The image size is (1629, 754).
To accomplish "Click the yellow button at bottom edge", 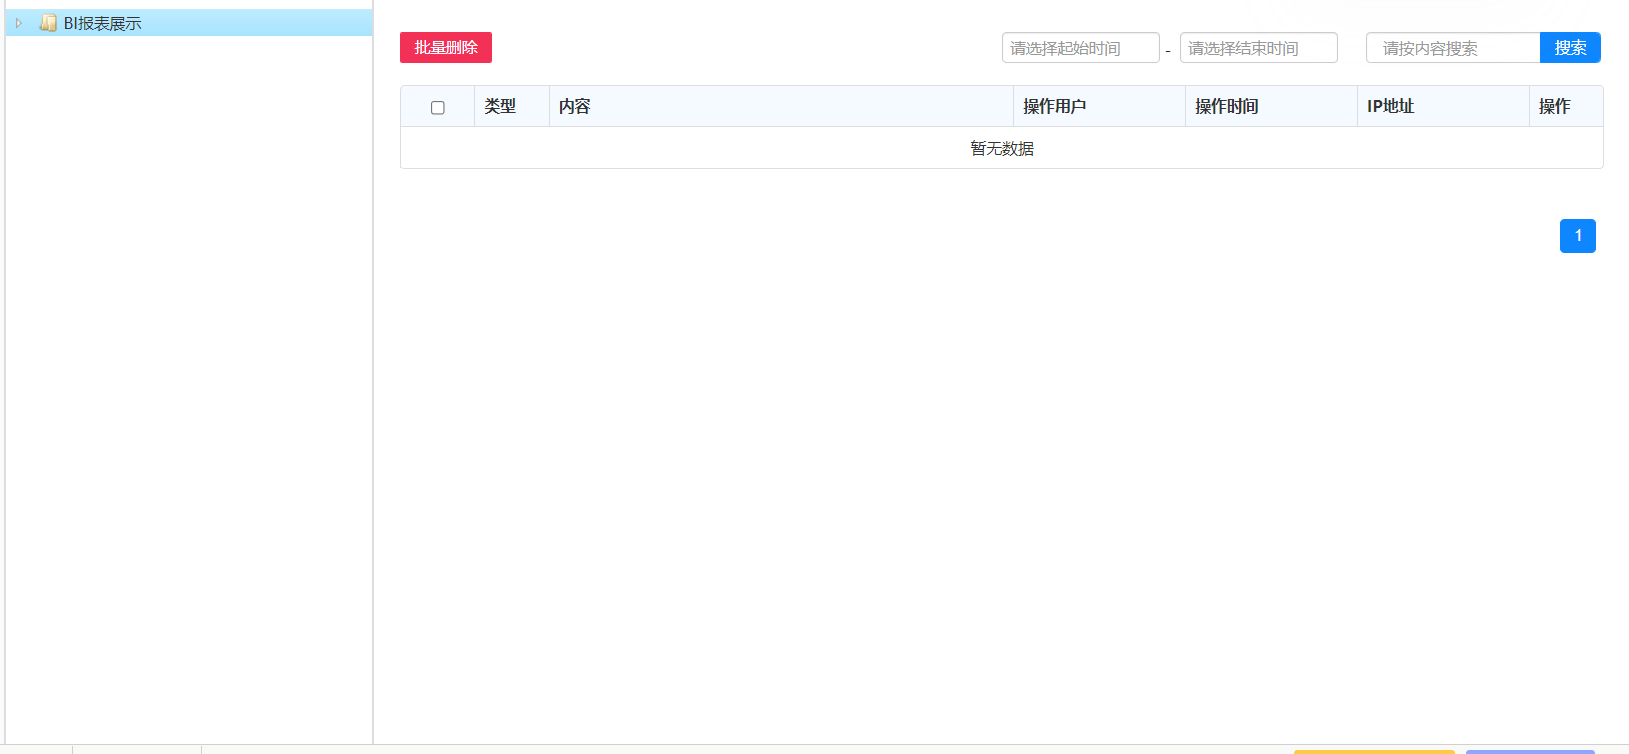I will tap(1373, 751).
